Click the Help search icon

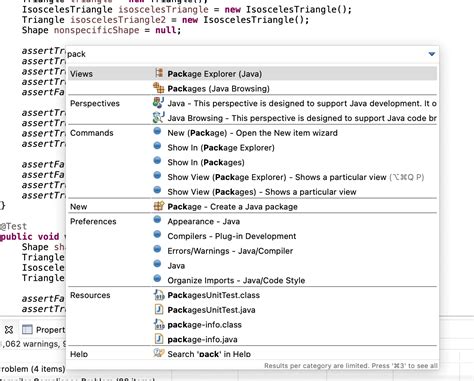coord(159,353)
